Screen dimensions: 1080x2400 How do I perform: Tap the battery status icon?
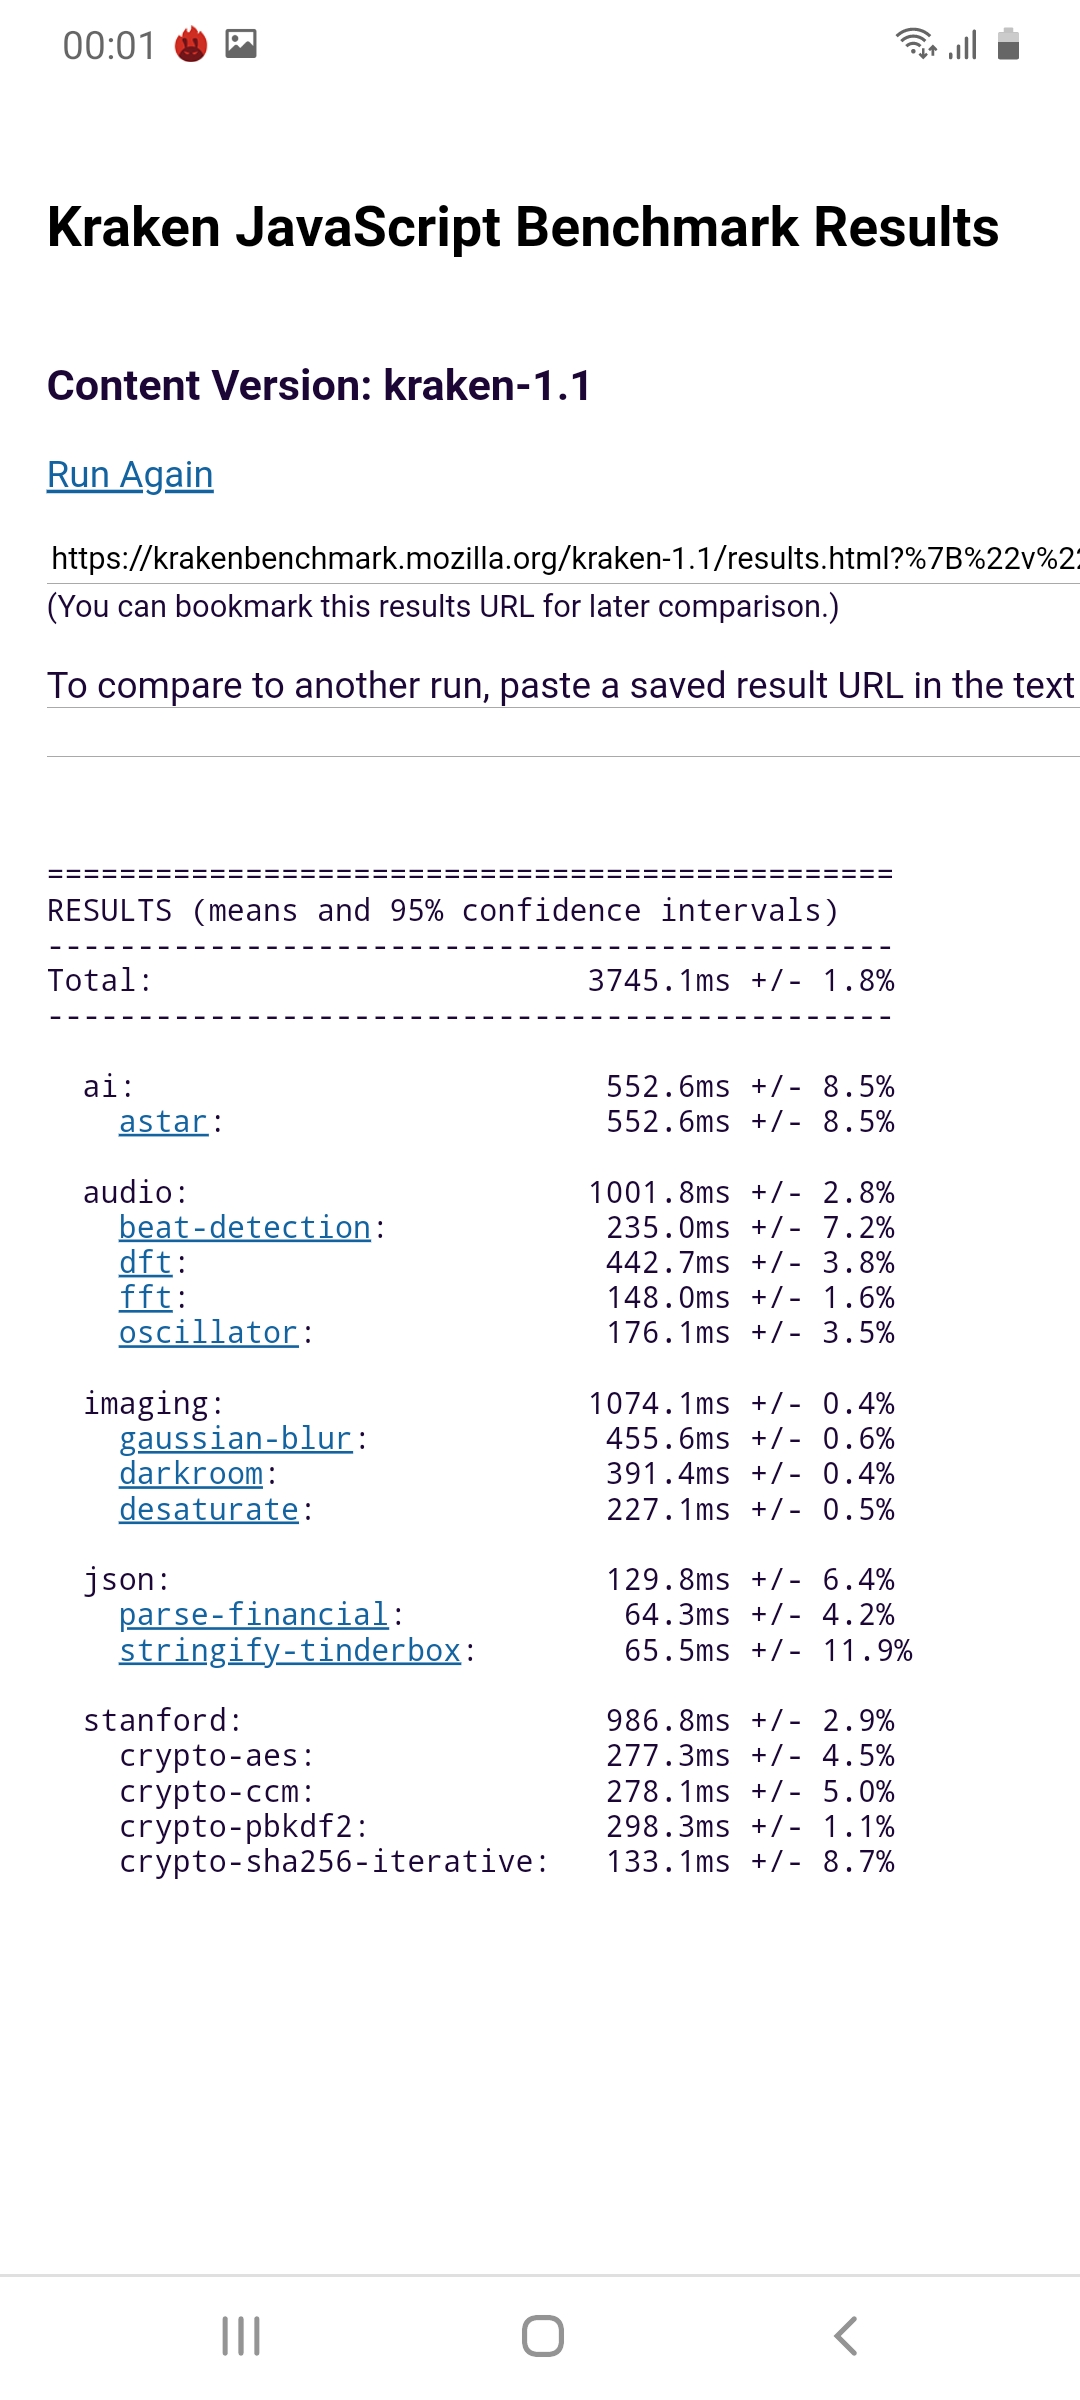point(1008,45)
